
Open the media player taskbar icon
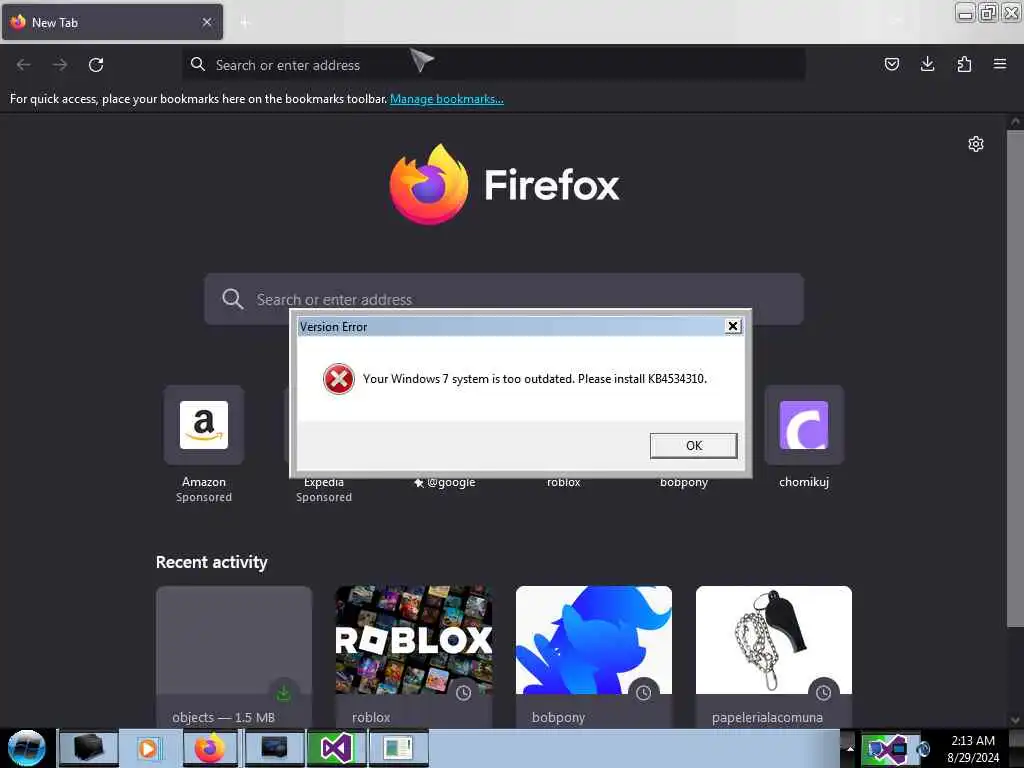coord(149,748)
